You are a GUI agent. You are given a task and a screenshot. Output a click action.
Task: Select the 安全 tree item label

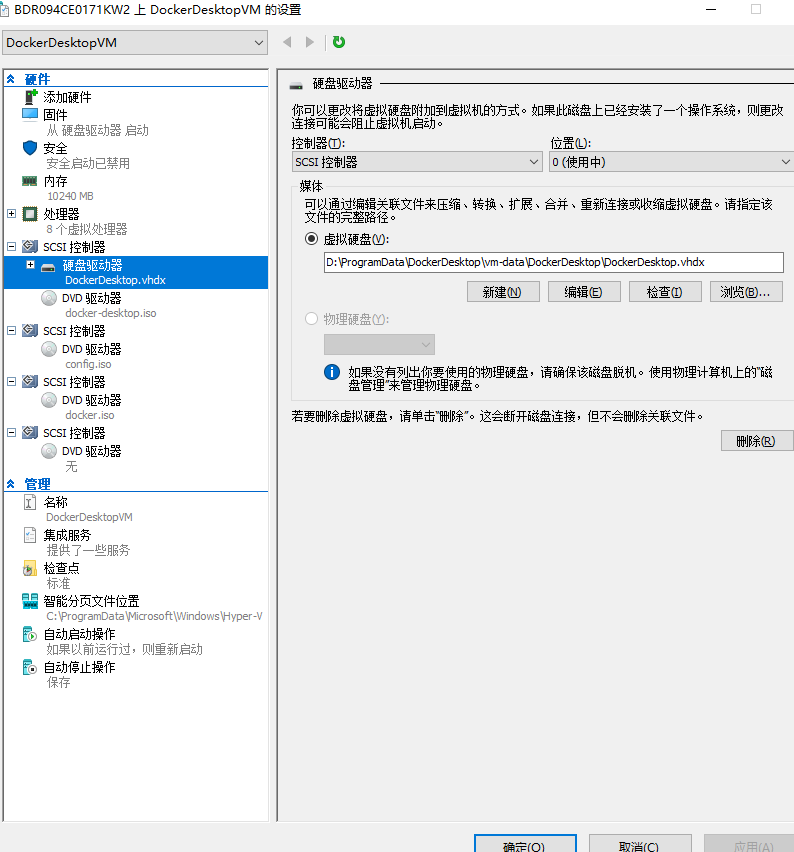pos(55,148)
